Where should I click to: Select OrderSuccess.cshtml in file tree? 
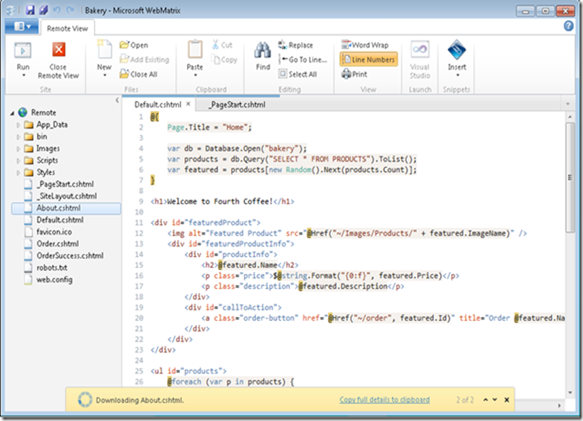[70, 256]
